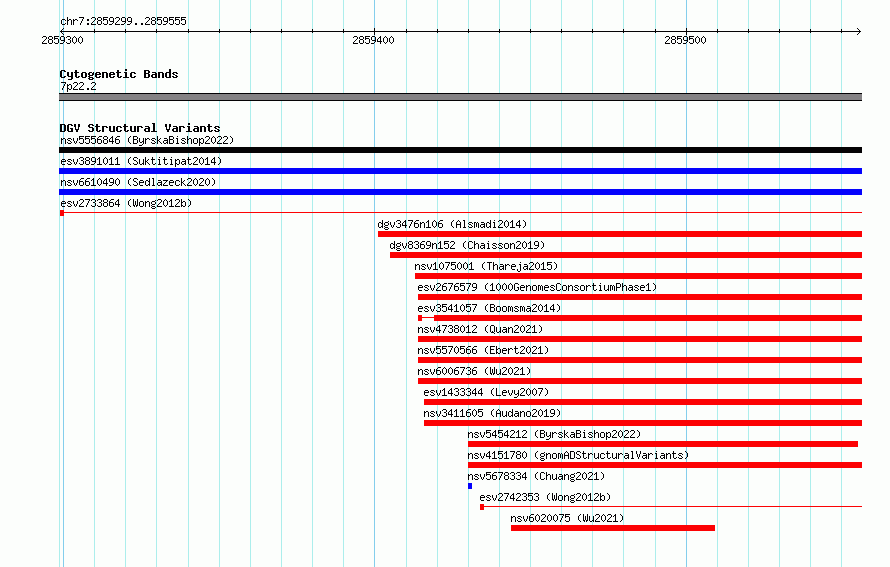Click the left arrow of the ruler
Image resolution: width=890 pixels, height=567 pixels.
point(62,31)
